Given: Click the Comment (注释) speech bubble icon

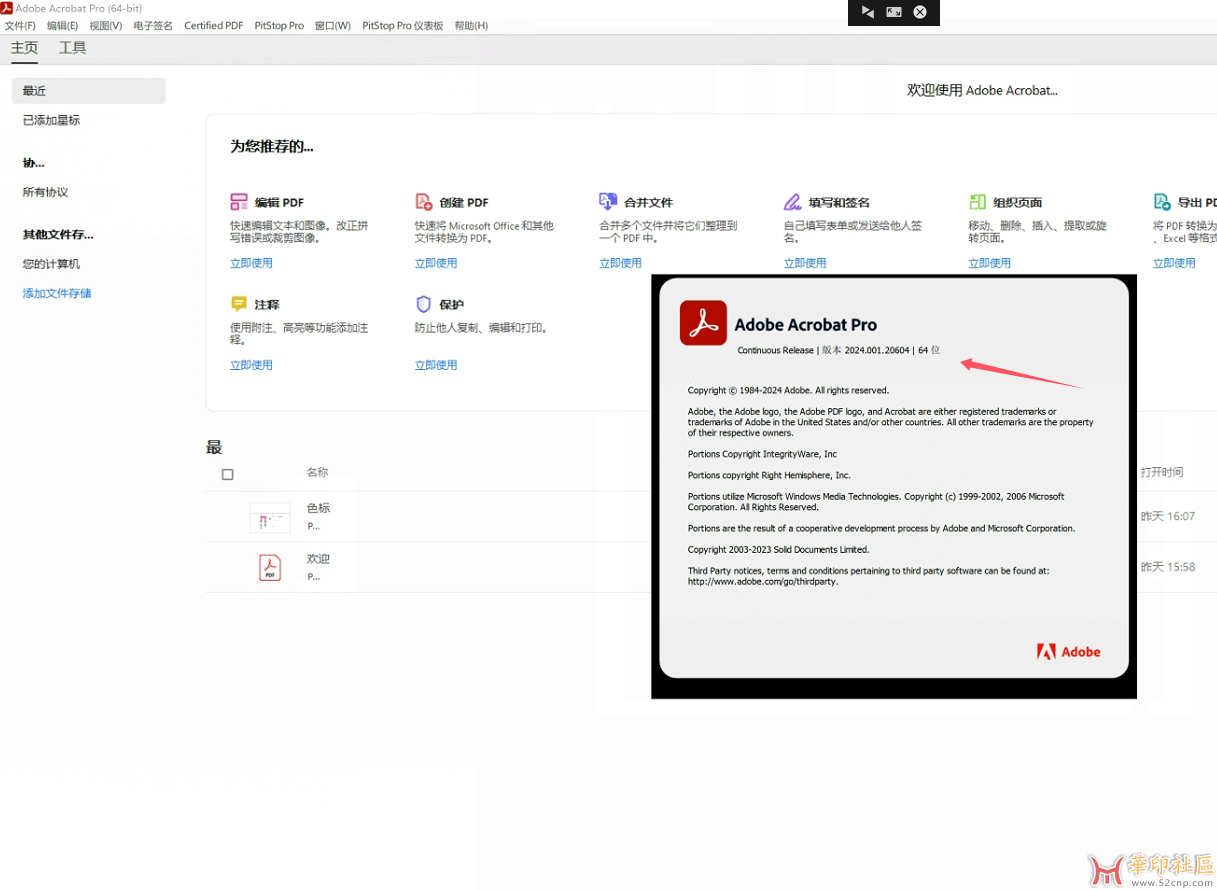Looking at the screenshot, I should click(x=239, y=304).
